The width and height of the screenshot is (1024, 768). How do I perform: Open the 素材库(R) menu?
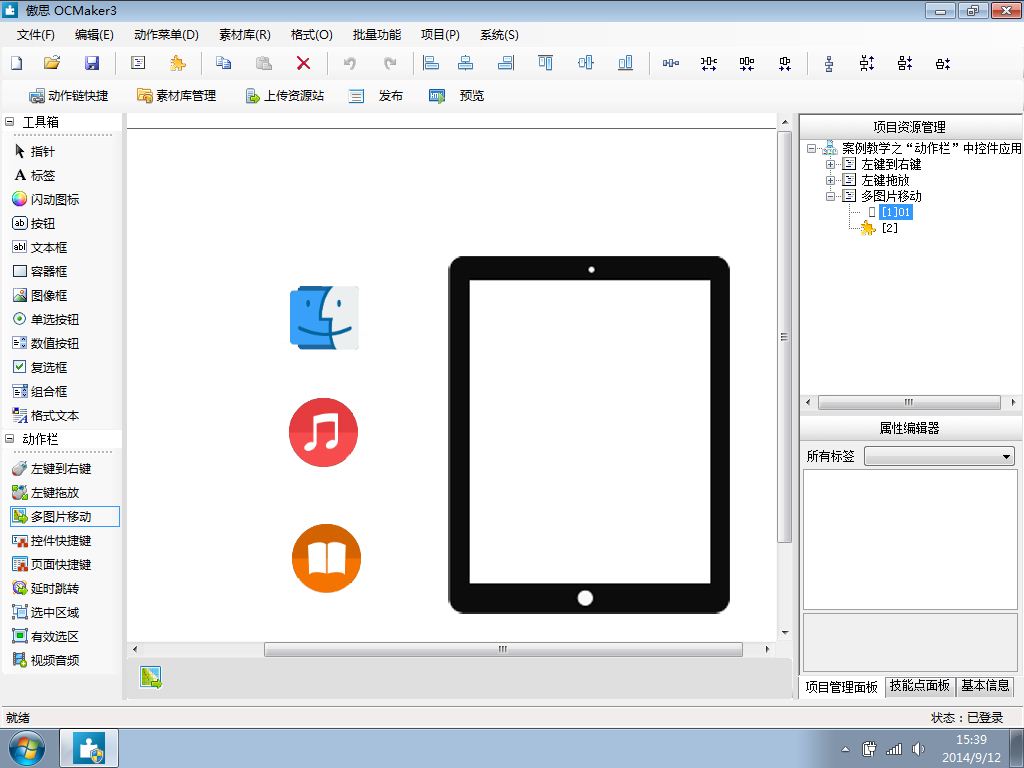pyautogui.click(x=245, y=35)
